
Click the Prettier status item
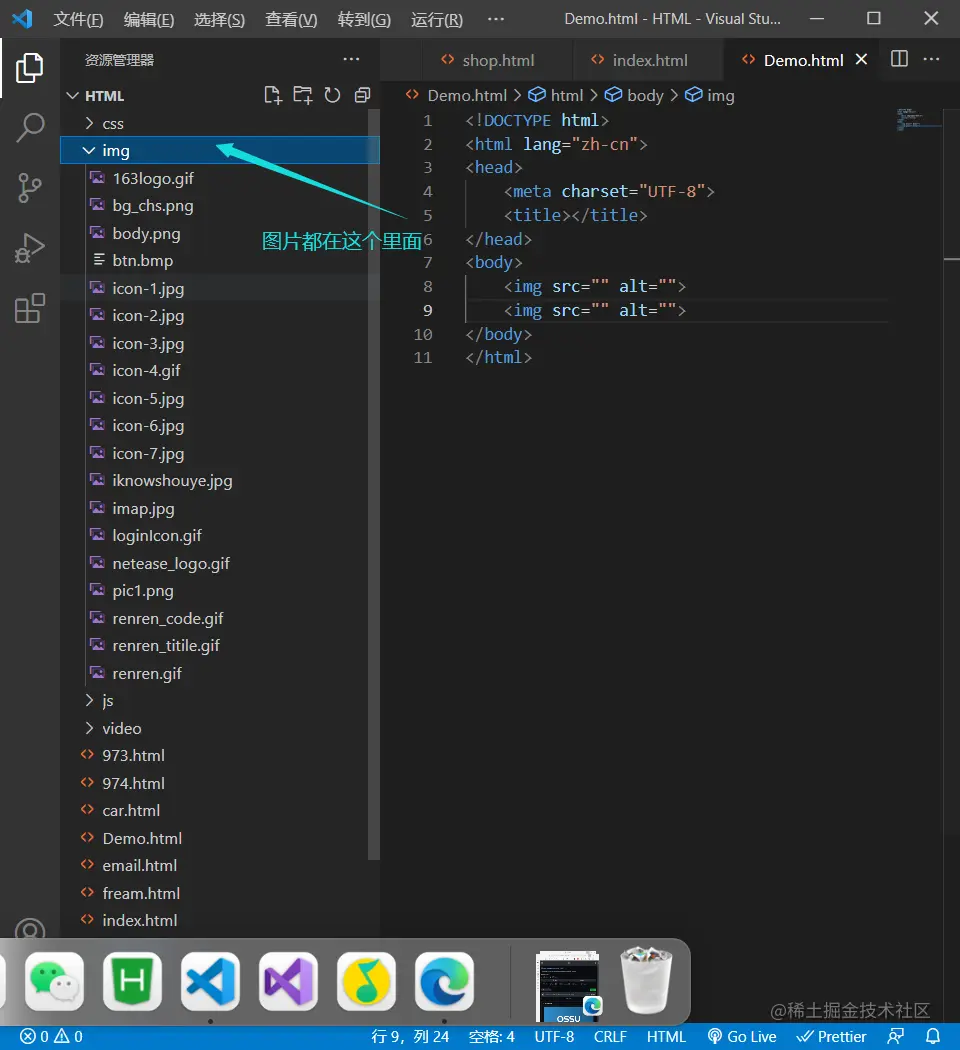(831, 1037)
